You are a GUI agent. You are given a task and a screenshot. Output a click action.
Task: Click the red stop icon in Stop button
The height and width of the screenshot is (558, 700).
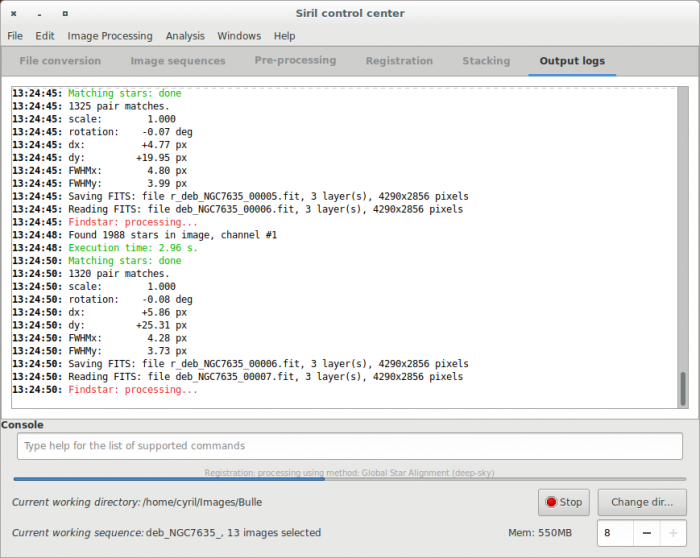[551, 502]
